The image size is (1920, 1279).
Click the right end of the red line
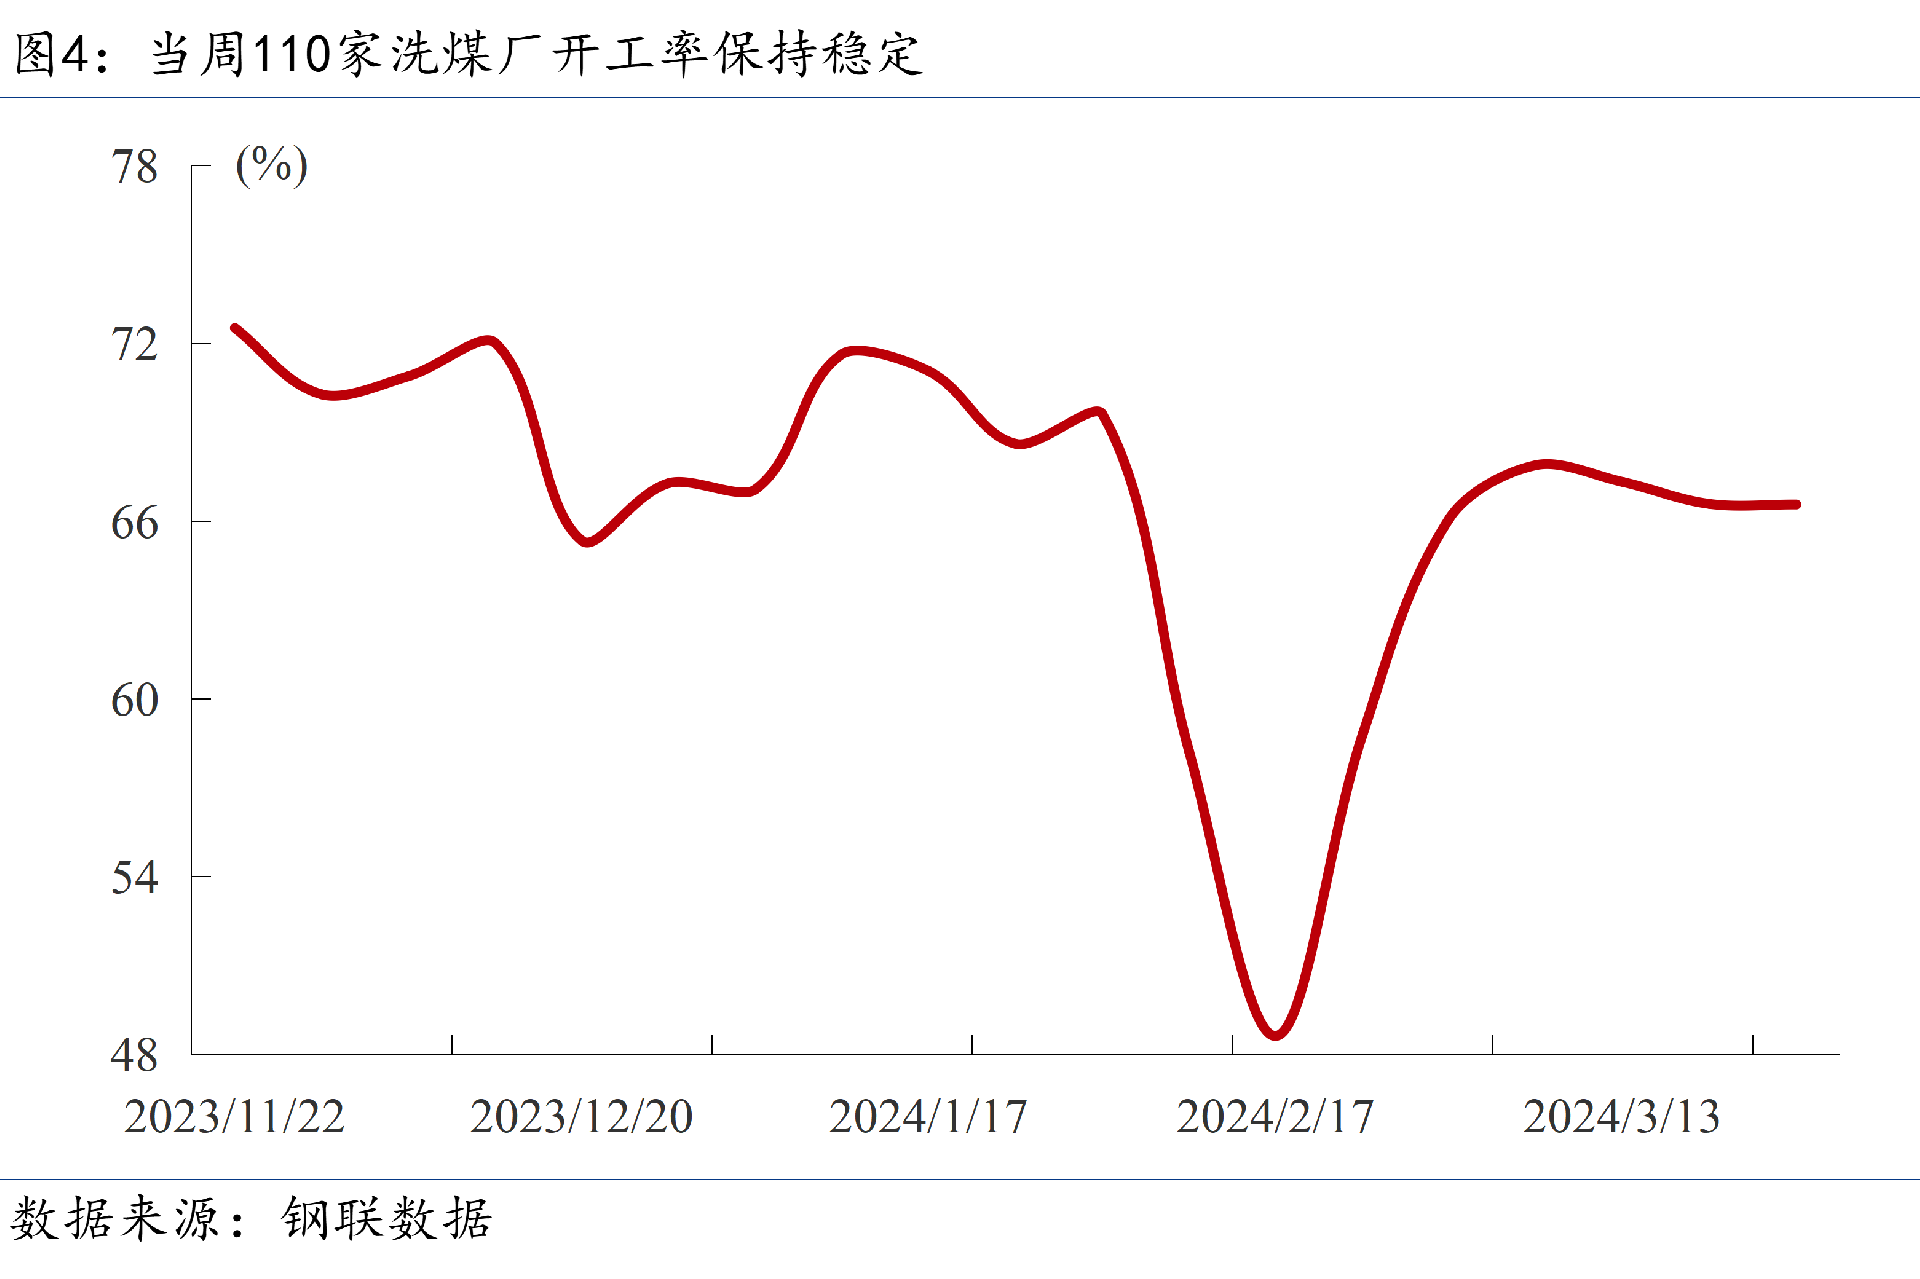1796,505
